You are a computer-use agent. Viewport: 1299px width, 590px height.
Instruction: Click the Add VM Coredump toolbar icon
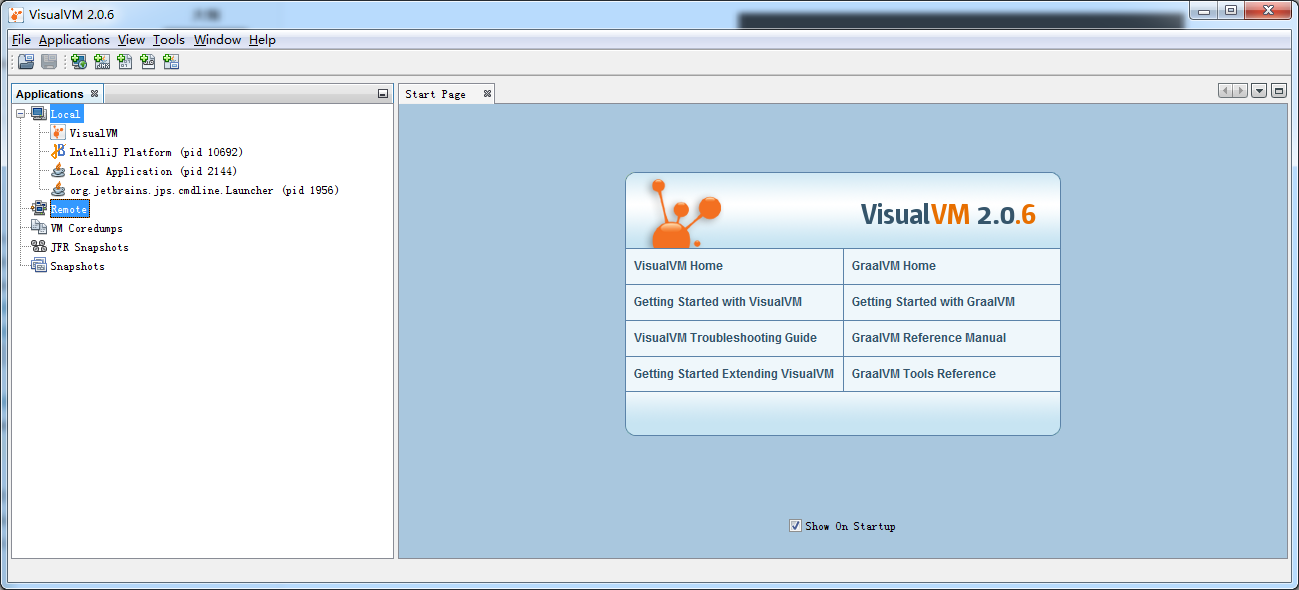click(125, 62)
